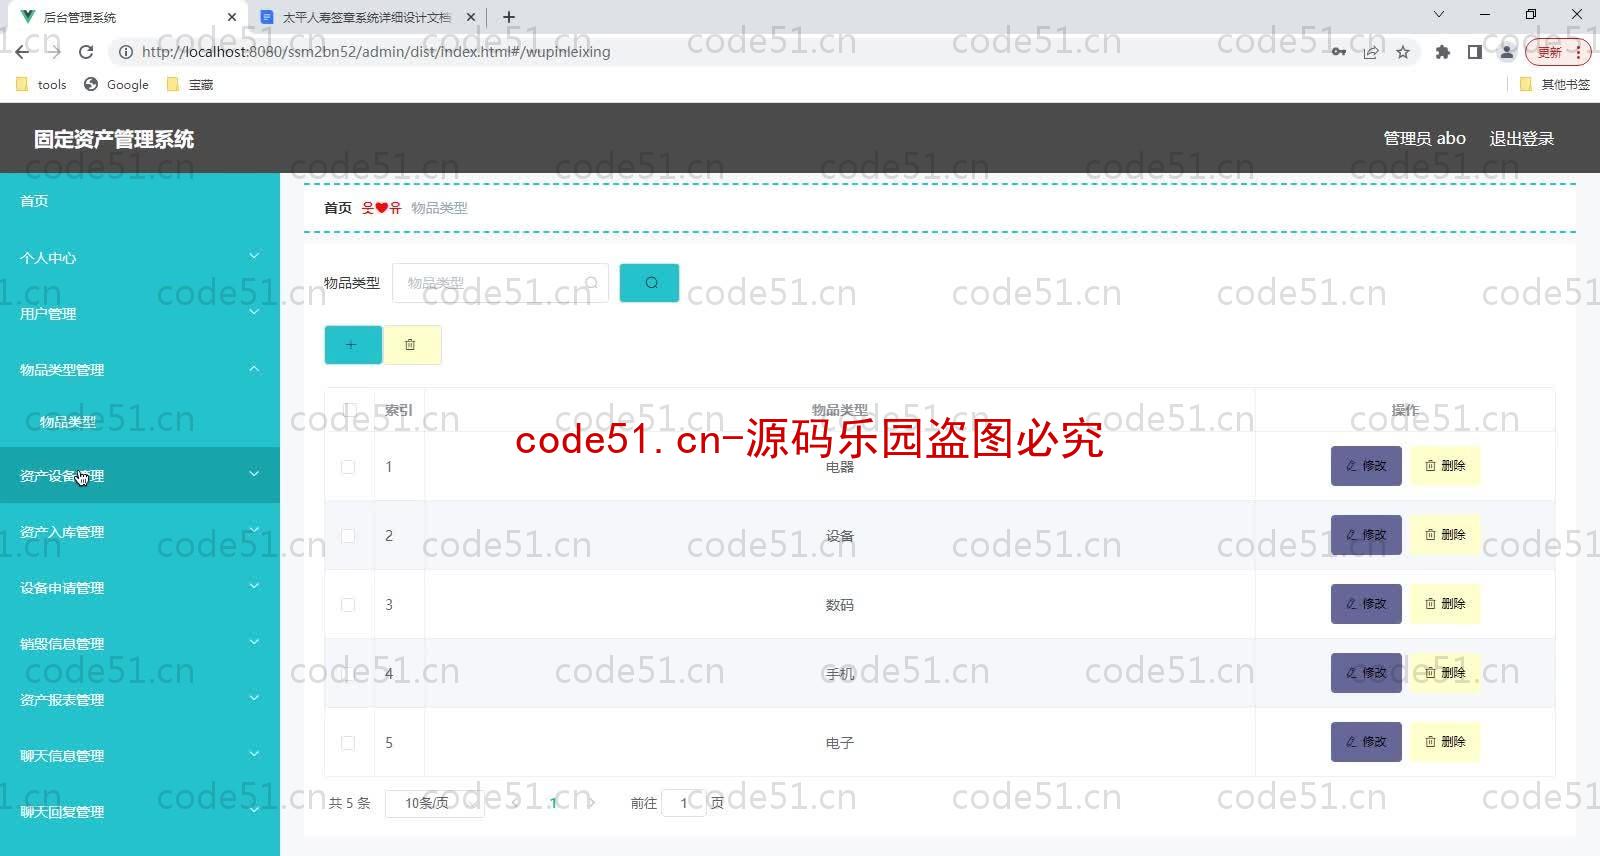Click the teal plus add button
Viewport: 1600px width, 856px height.
352,344
